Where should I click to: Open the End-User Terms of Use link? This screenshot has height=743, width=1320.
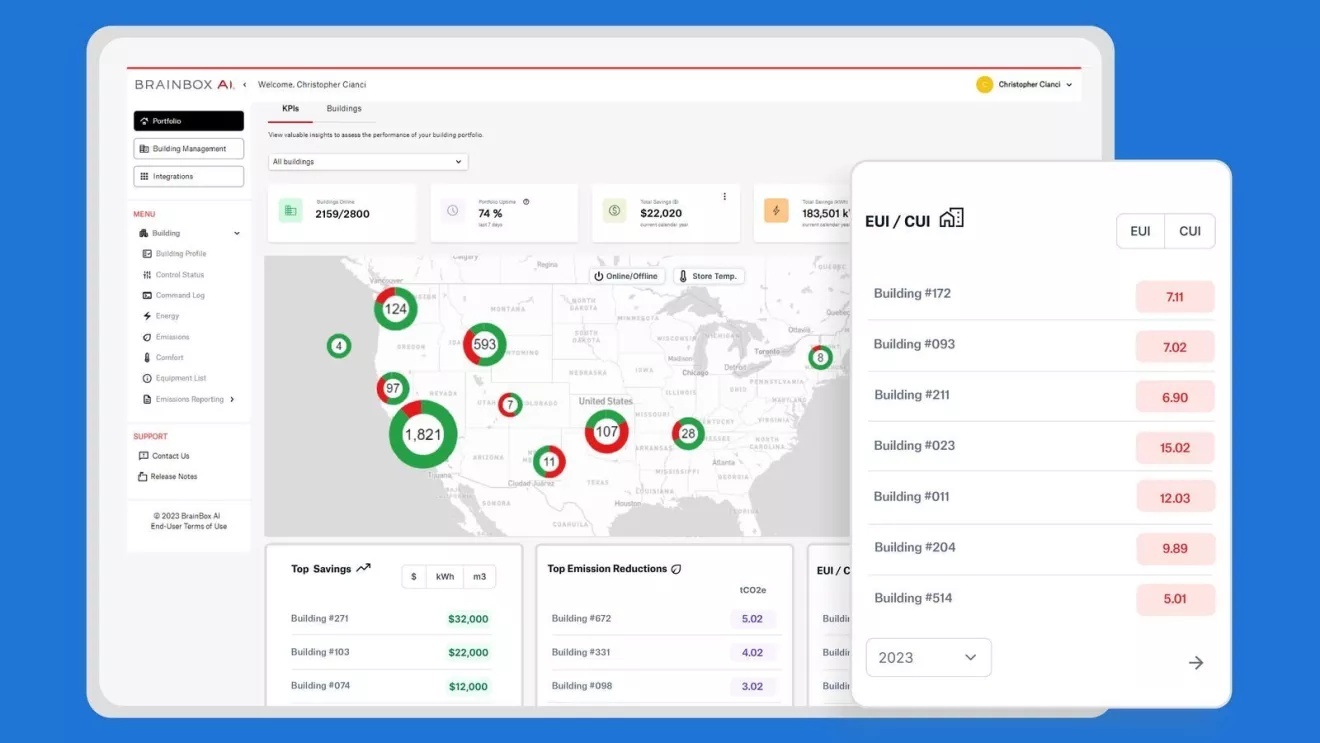(188, 527)
